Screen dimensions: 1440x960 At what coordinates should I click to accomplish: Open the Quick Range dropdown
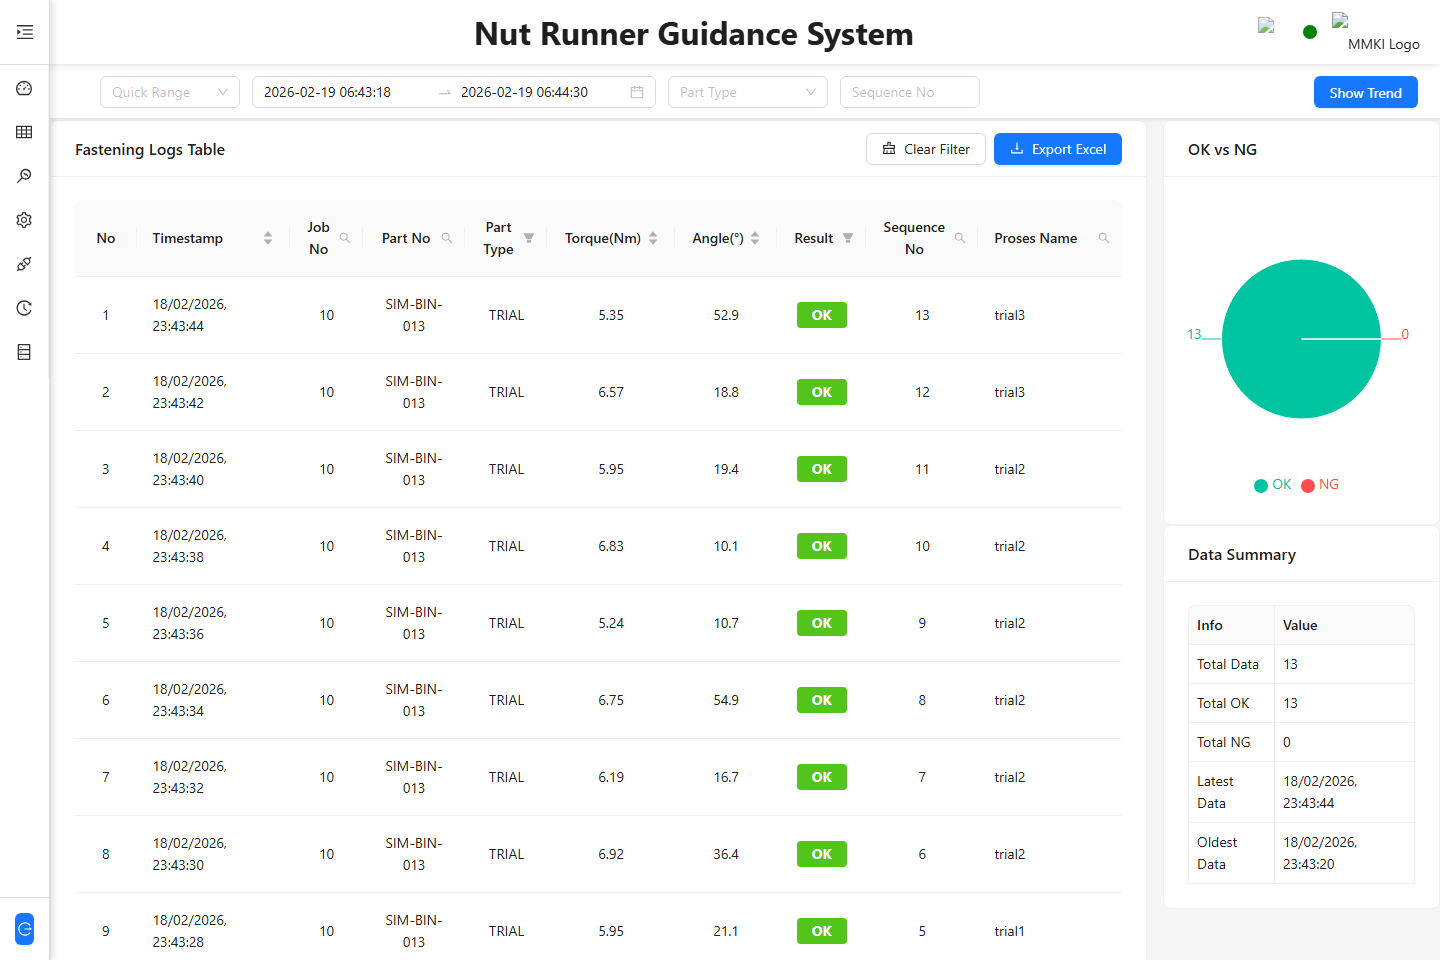click(170, 92)
